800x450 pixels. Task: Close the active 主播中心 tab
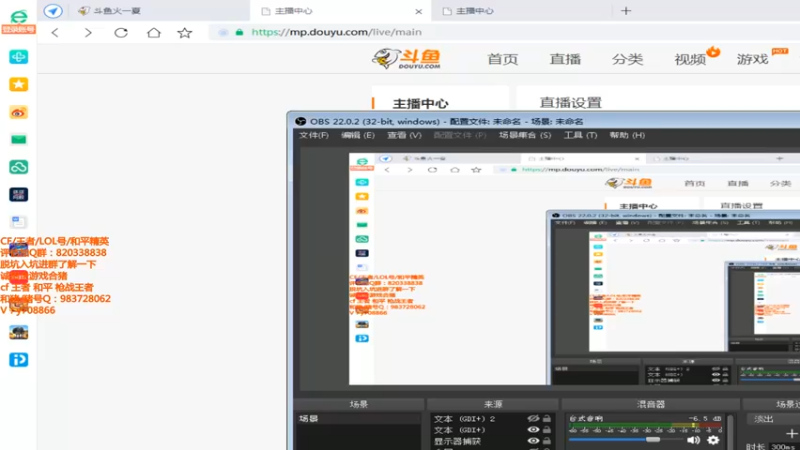click(418, 11)
